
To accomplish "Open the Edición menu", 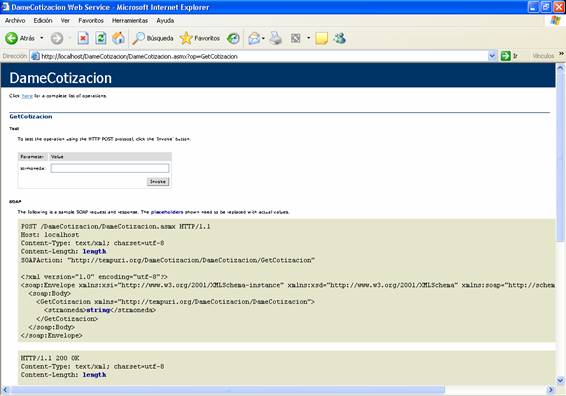I will point(43,21).
